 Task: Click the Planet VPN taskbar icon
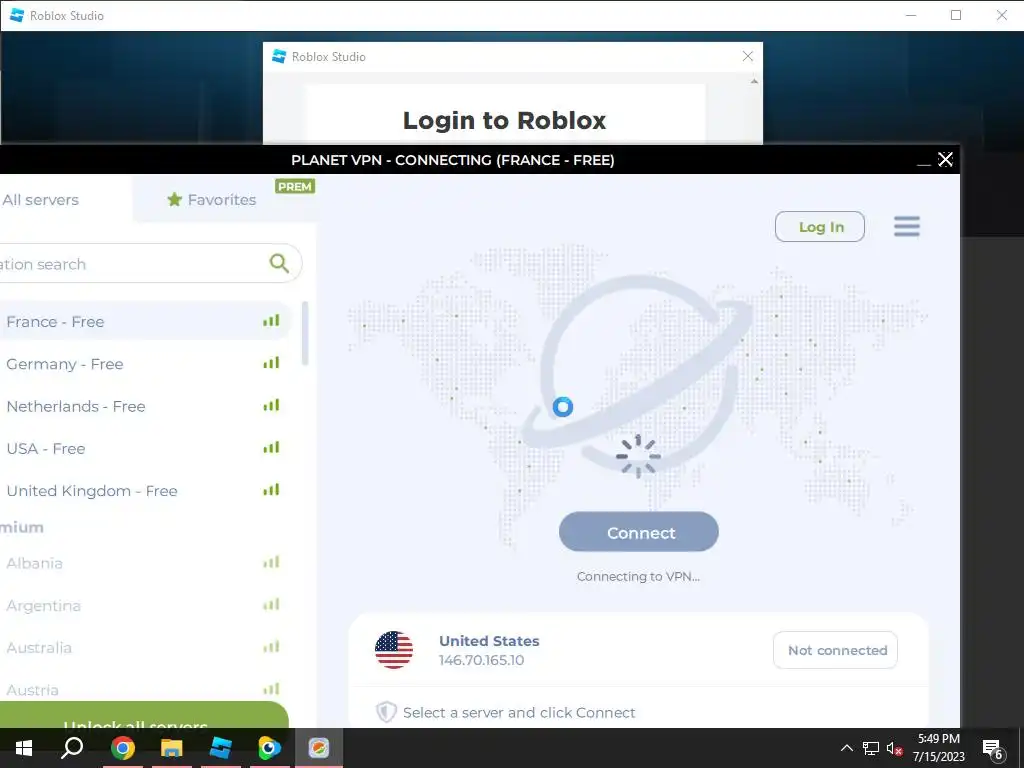point(319,748)
